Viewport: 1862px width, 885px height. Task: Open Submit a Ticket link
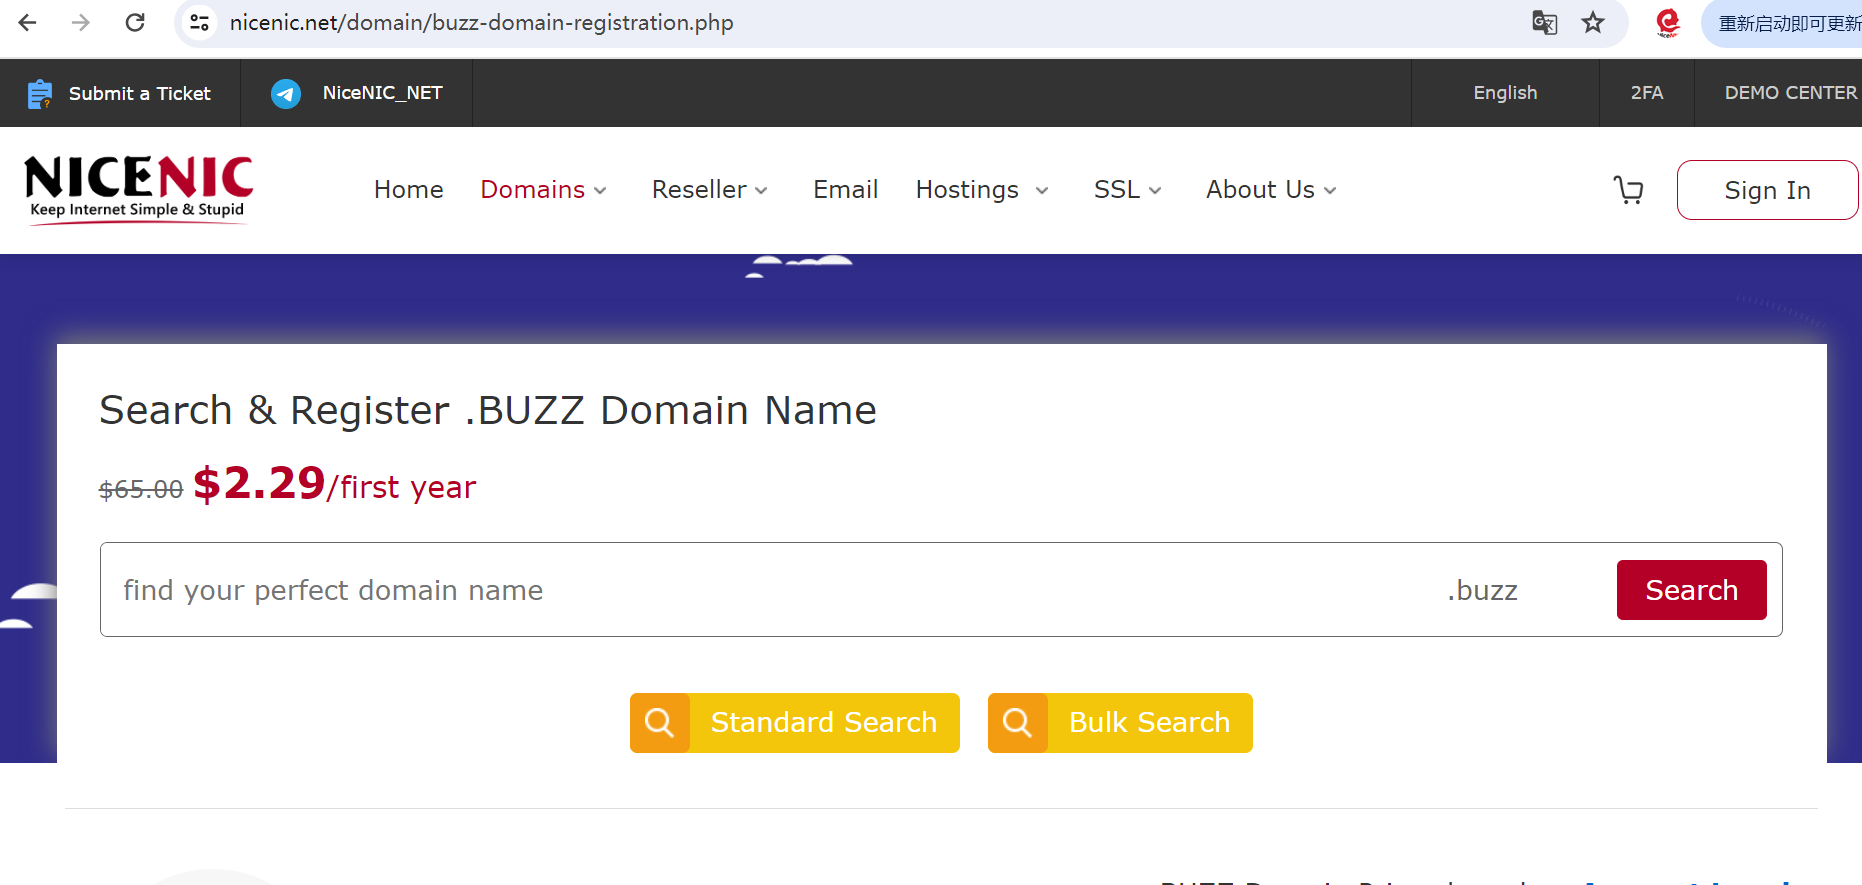(x=139, y=93)
